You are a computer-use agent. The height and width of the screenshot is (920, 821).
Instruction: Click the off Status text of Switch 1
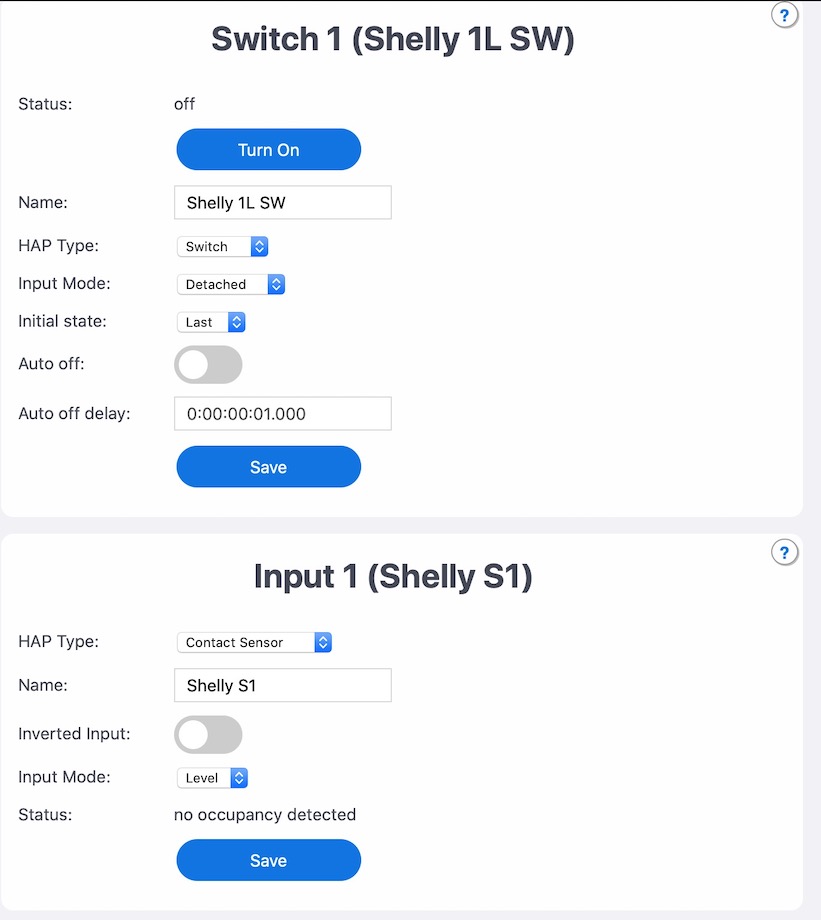[x=184, y=104]
